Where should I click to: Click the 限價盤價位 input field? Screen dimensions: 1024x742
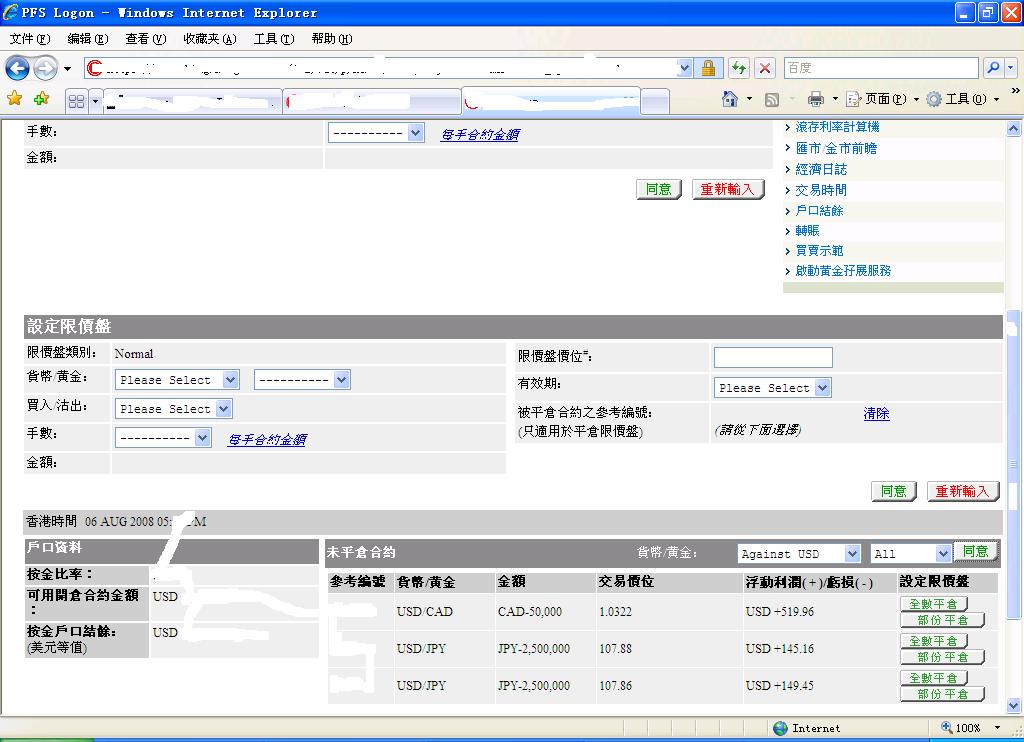[x=773, y=357]
